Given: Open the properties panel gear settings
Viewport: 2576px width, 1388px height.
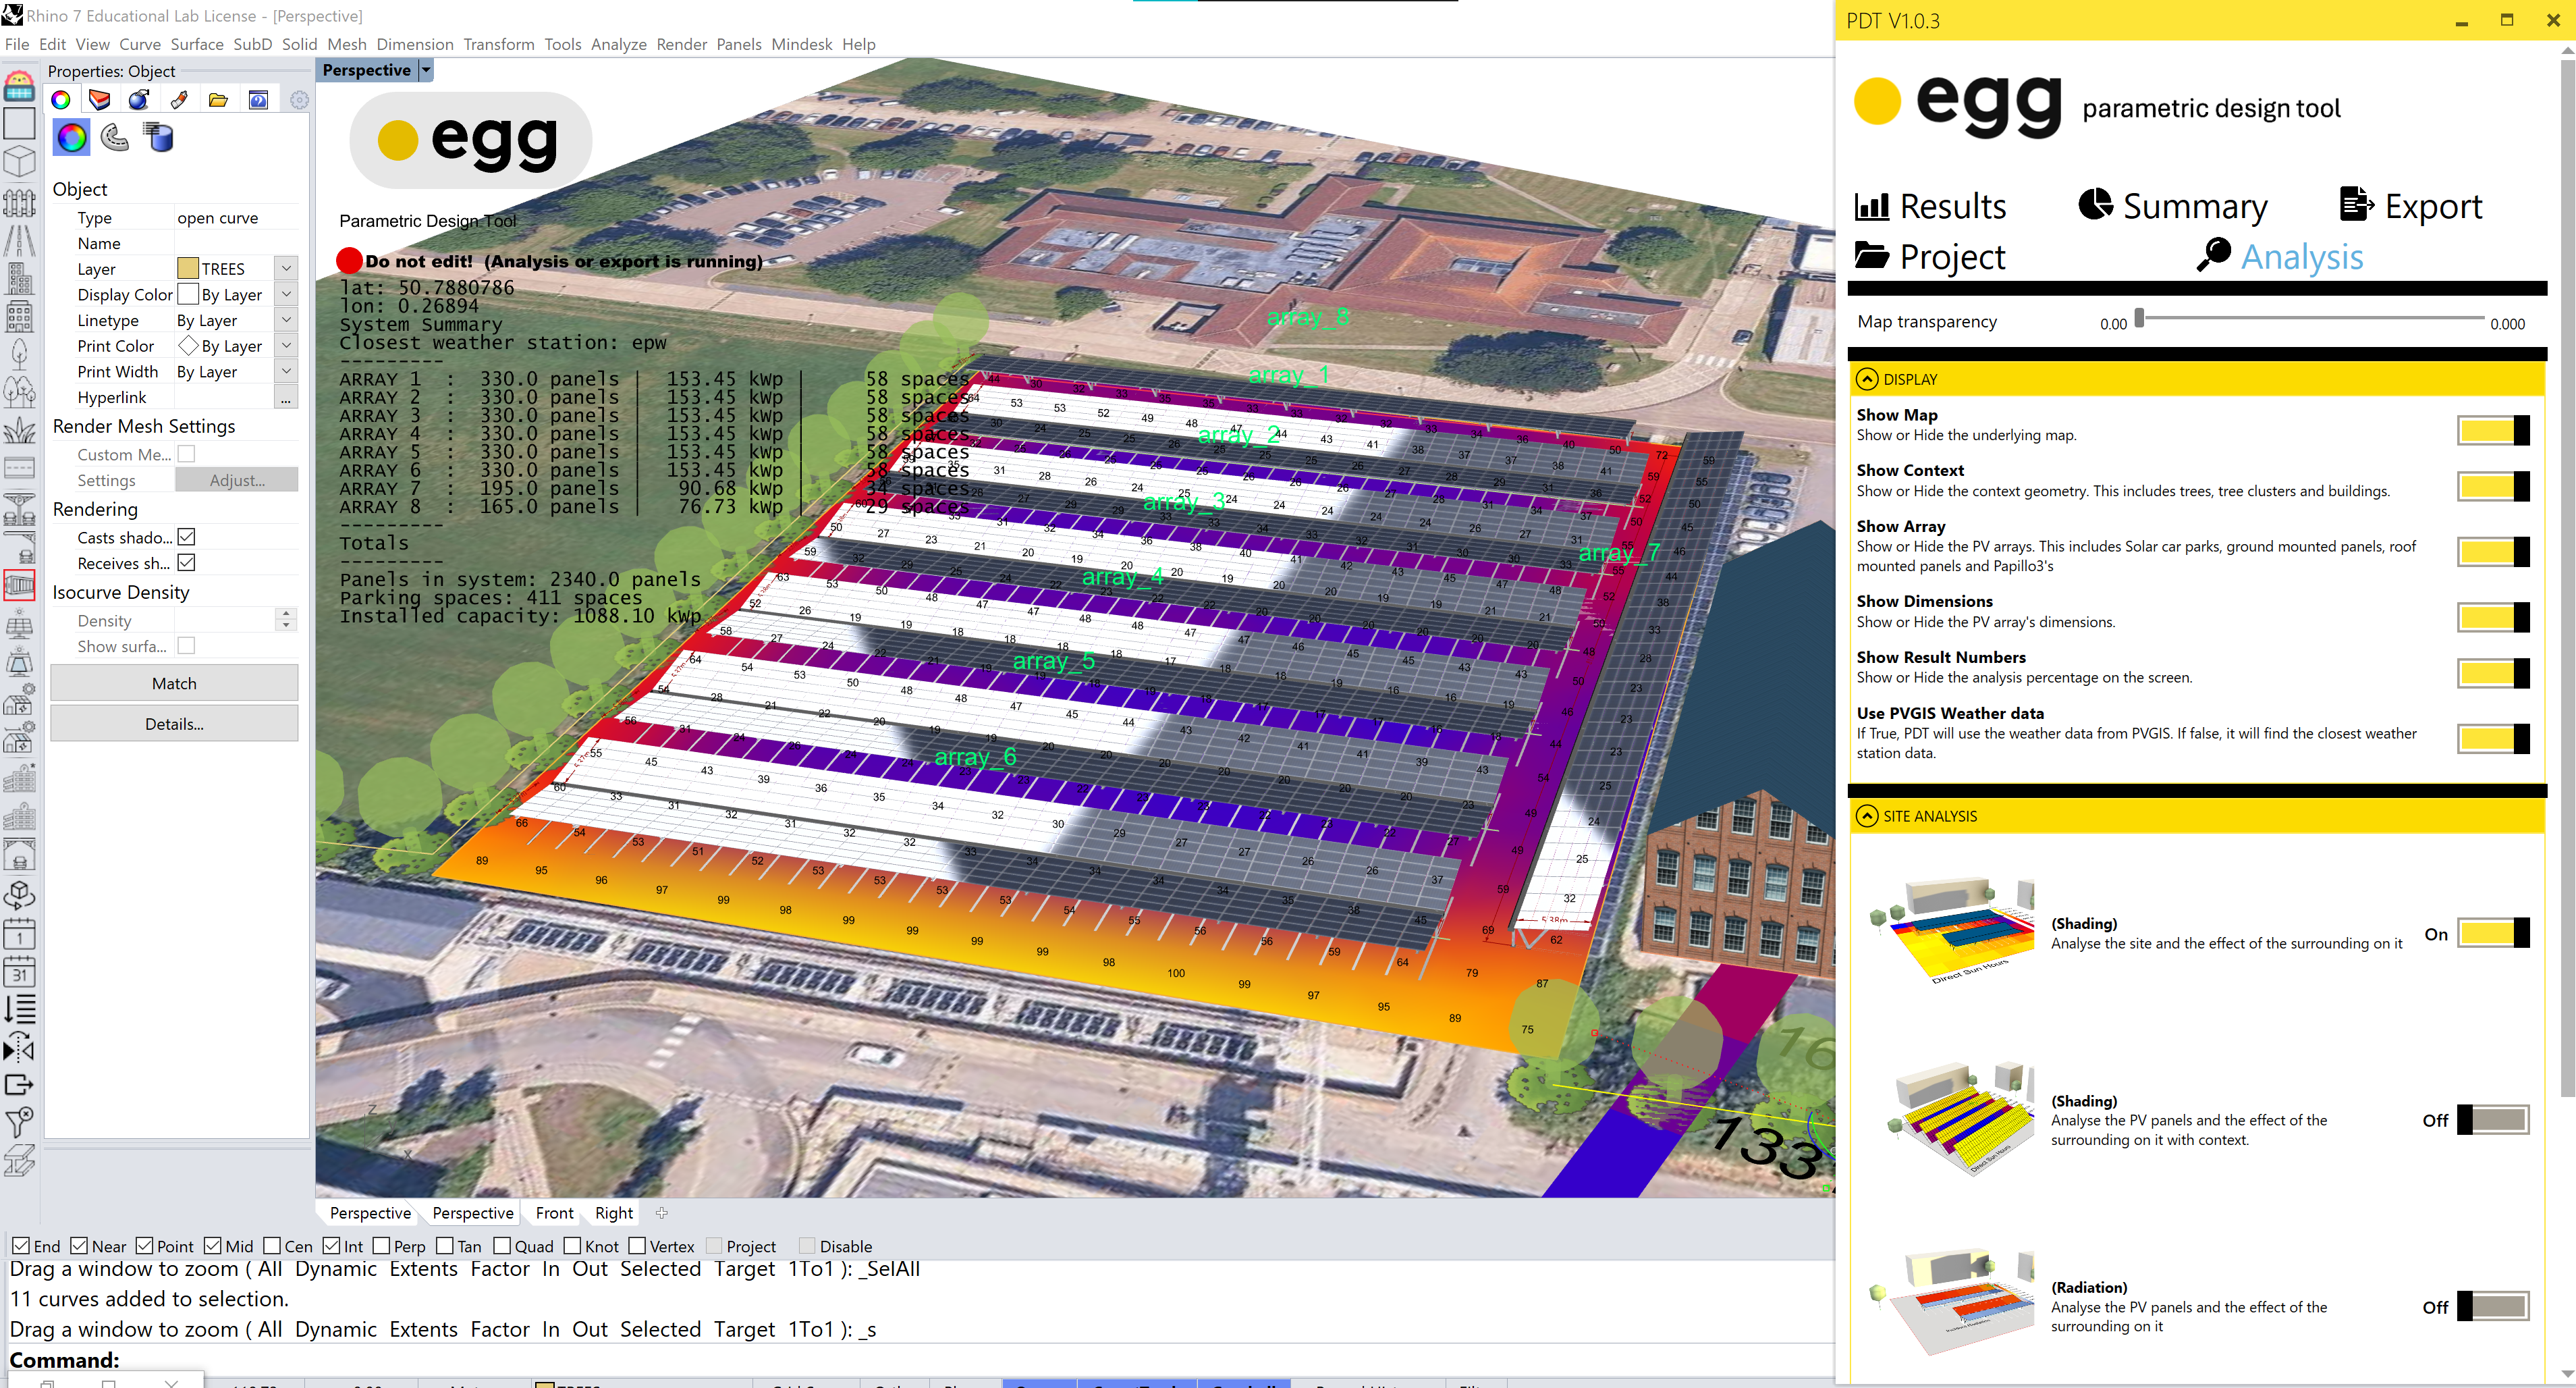Looking at the screenshot, I should (x=298, y=99).
